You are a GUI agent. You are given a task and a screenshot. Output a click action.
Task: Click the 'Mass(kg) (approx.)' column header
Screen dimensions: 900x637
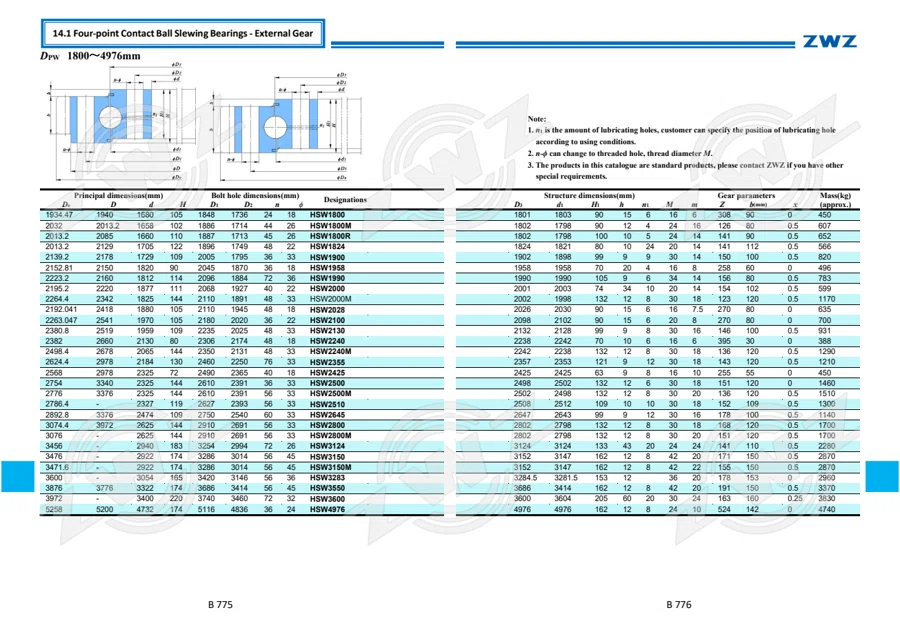835,200
